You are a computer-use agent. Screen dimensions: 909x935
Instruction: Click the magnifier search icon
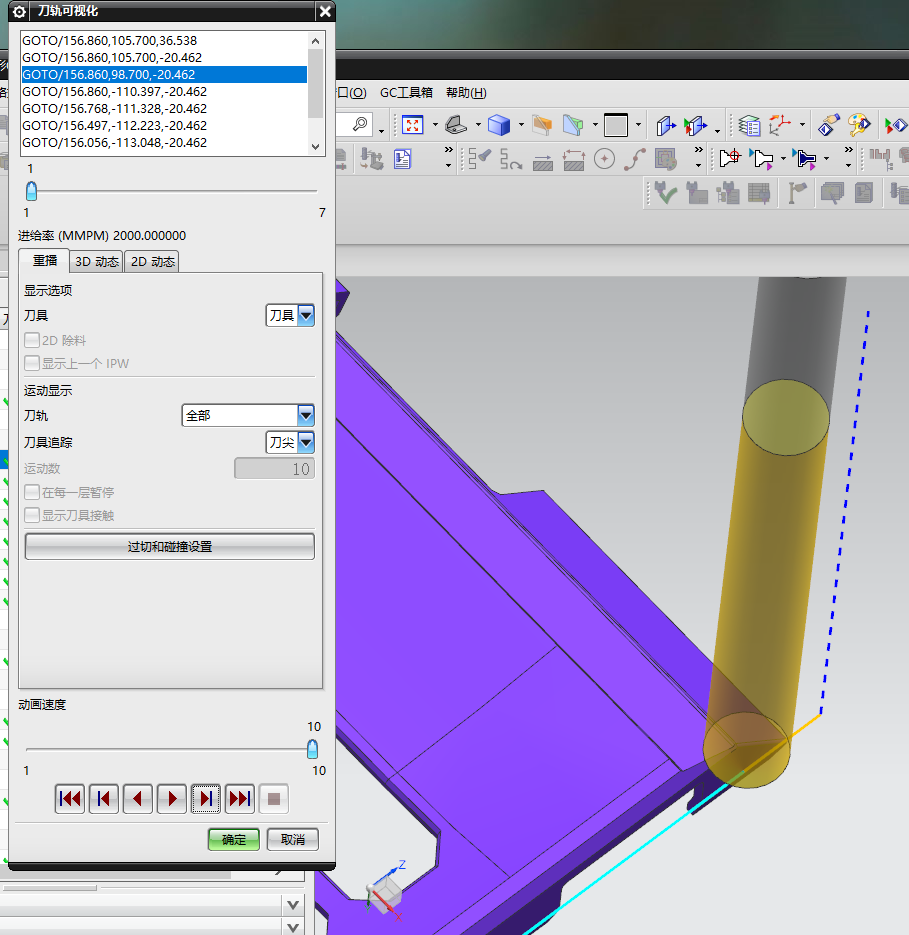pyautogui.click(x=360, y=125)
